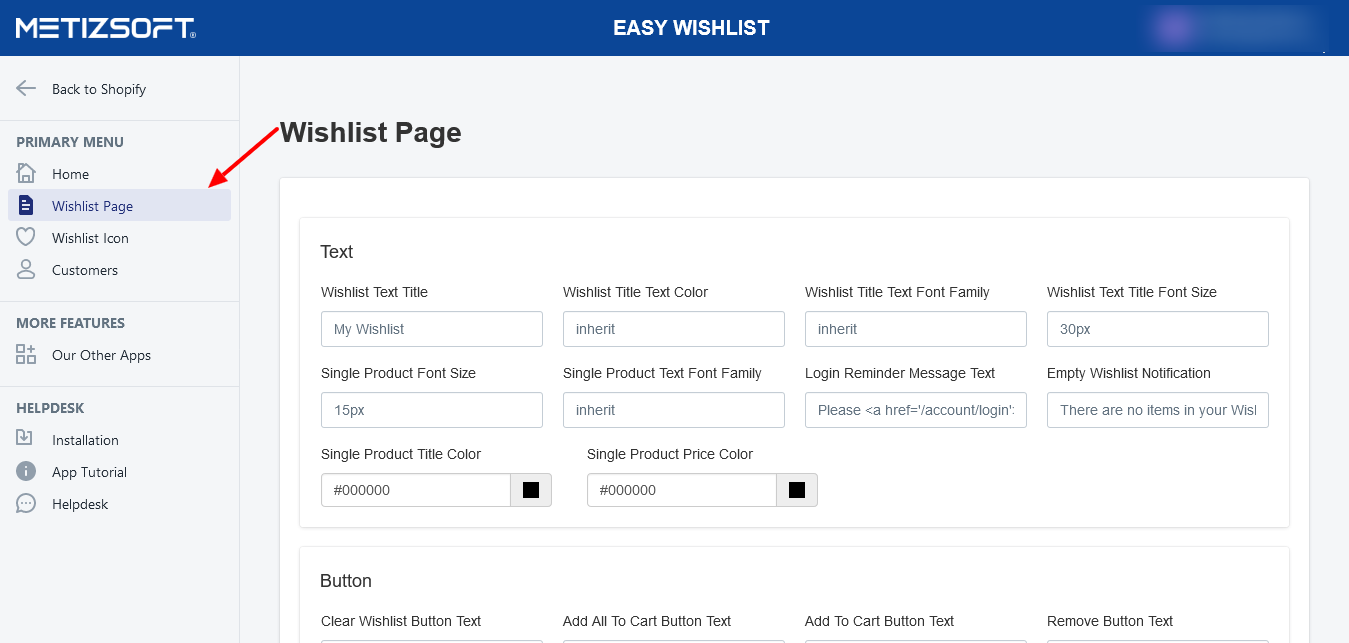Open the App Tutorial link

tap(89, 472)
